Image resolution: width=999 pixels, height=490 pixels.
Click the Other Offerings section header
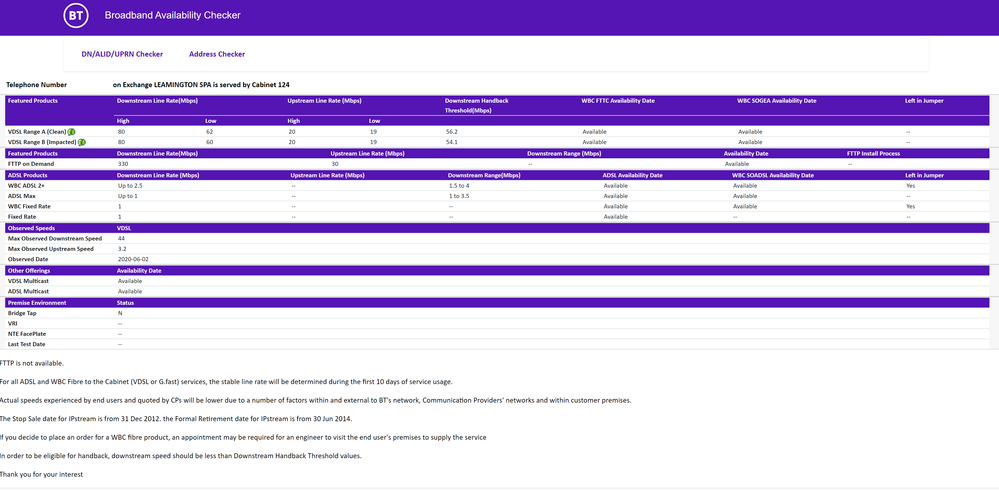pos(29,270)
